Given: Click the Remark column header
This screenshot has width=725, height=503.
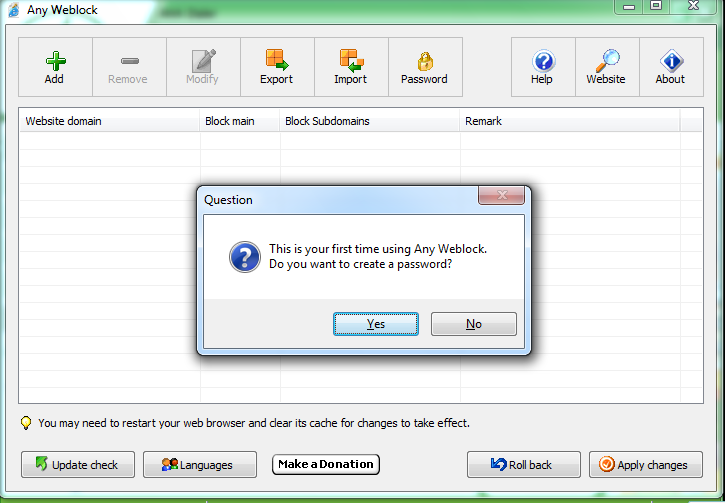Looking at the screenshot, I should [570, 121].
